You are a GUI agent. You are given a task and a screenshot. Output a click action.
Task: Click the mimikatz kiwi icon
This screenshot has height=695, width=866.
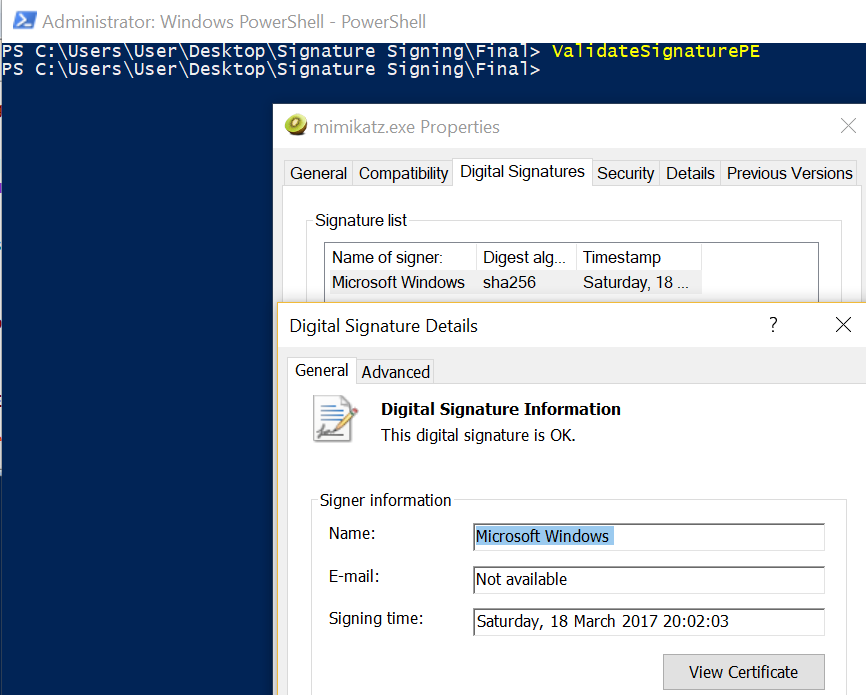tap(296, 125)
